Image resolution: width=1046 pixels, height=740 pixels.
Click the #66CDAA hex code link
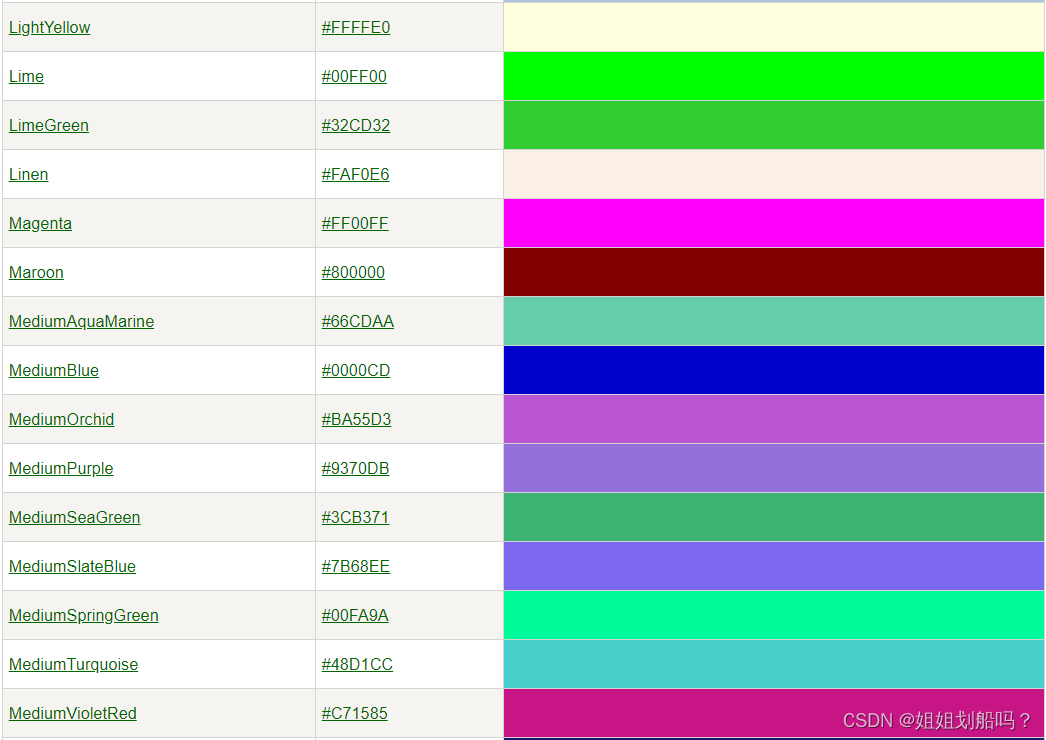358,322
